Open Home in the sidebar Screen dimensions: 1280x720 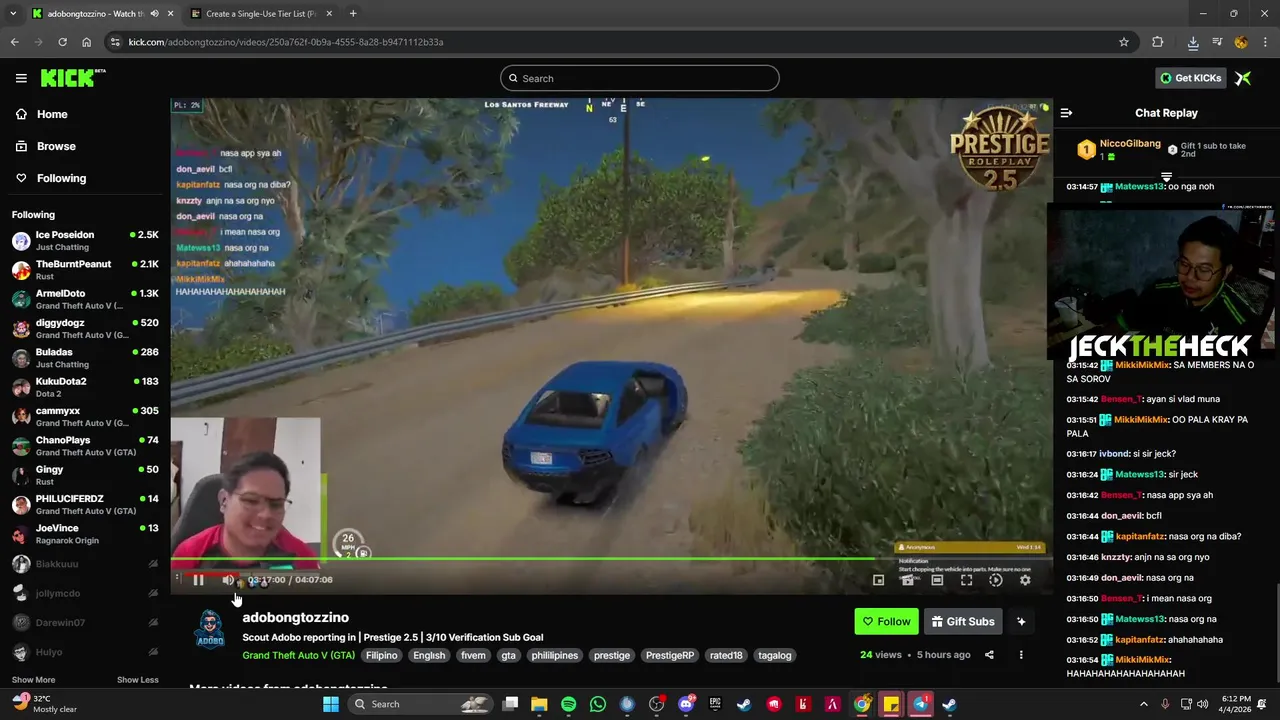click(x=42, y=114)
